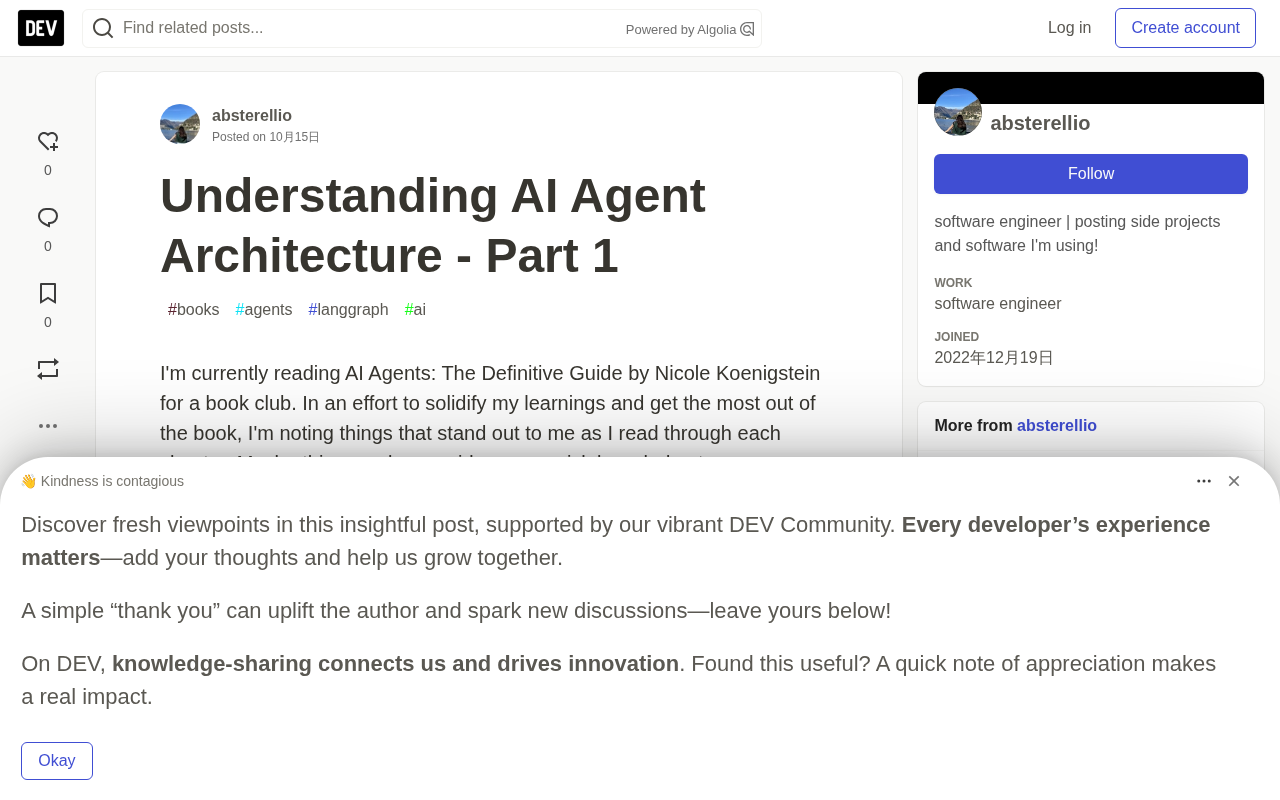The width and height of the screenshot is (1280, 800).
Task: Add a heart reaction to the post
Action: 48,142
